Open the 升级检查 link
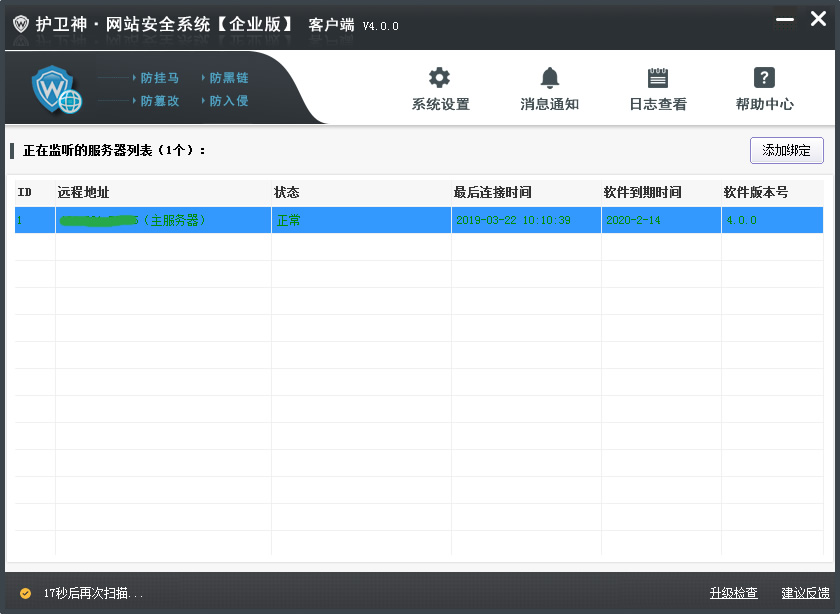840x614 pixels. tap(733, 593)
